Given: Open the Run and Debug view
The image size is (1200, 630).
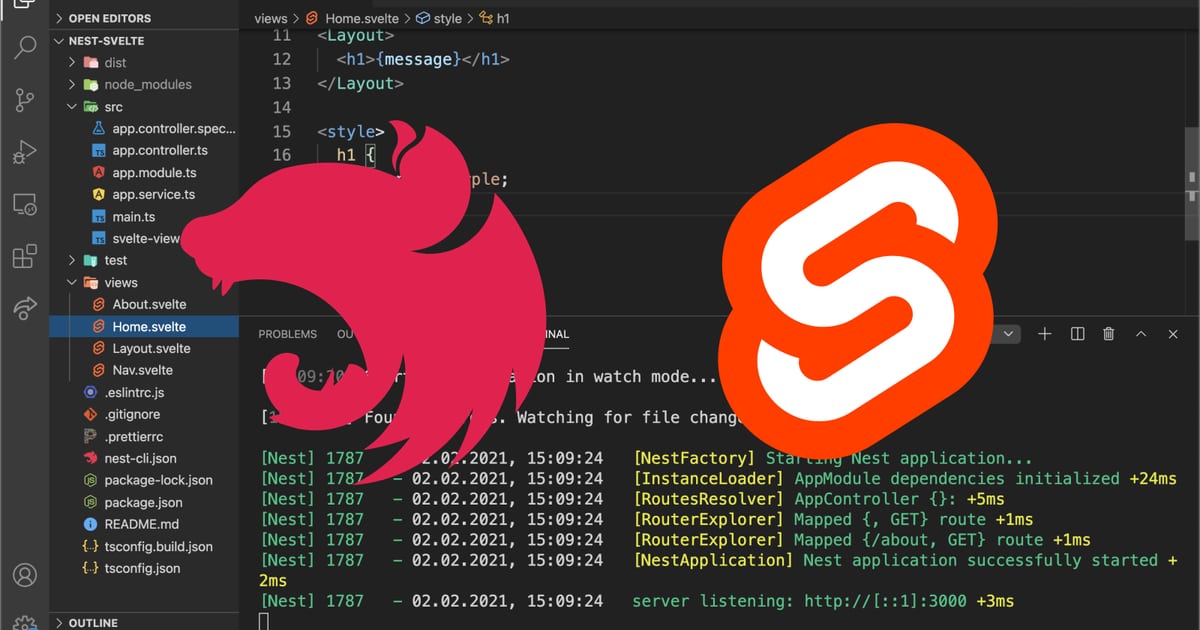Looking at the screenshot, I should pos(25,151).
